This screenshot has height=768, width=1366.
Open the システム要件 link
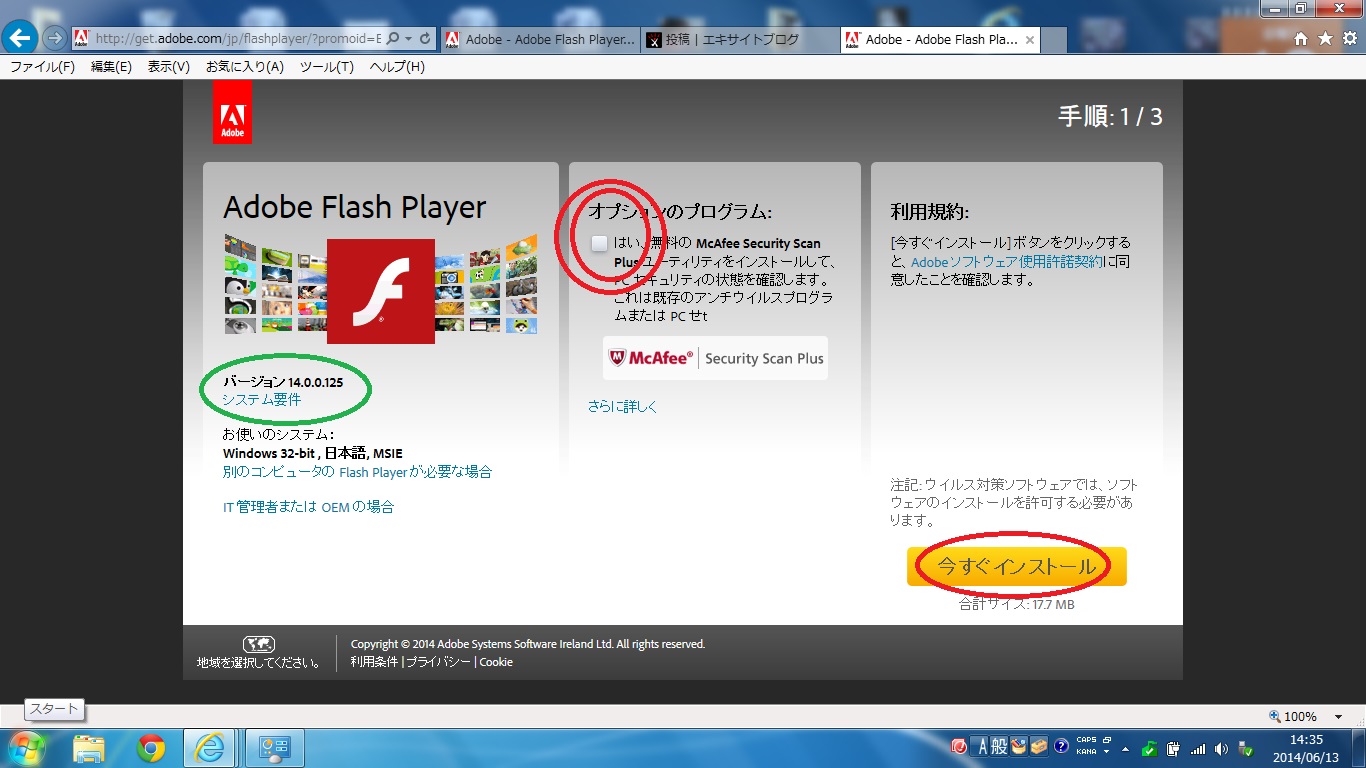pos(261,400)
